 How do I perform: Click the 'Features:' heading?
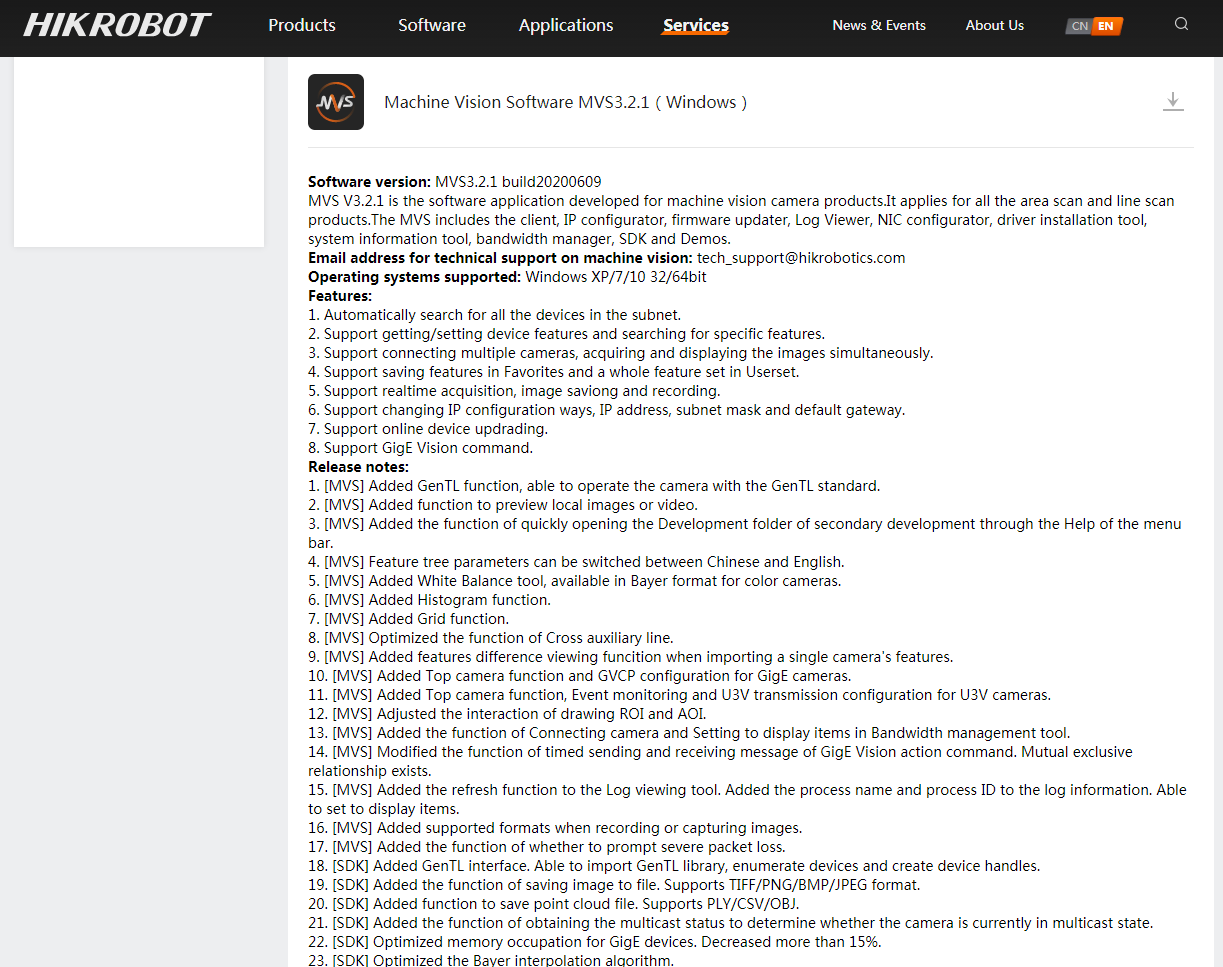(x=340, y=296)
